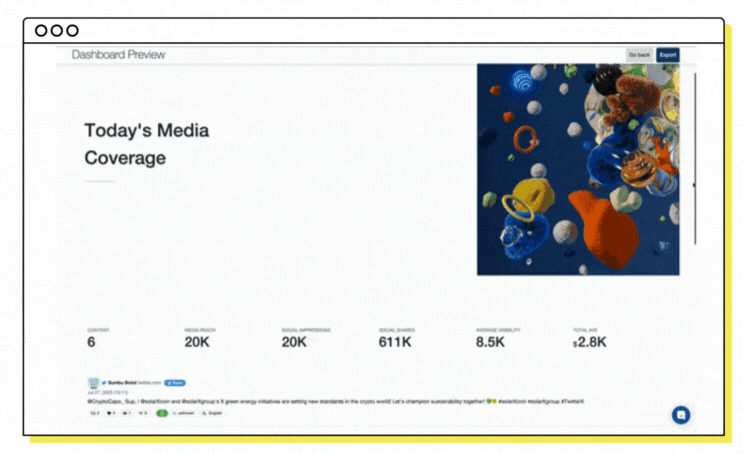Click the colorful 3D shapes cover image
This screenshot has height=453, width=743.
(x=578, y=169)
